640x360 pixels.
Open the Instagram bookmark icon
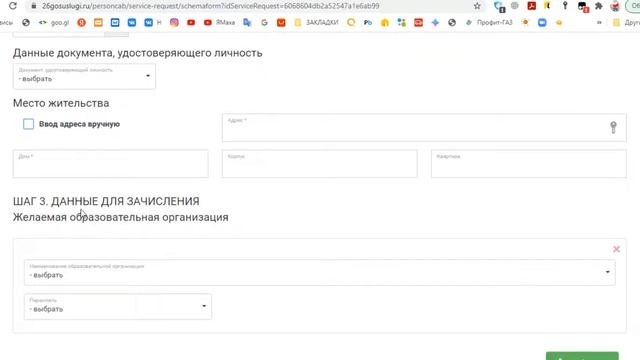click(x=174, y=23)
